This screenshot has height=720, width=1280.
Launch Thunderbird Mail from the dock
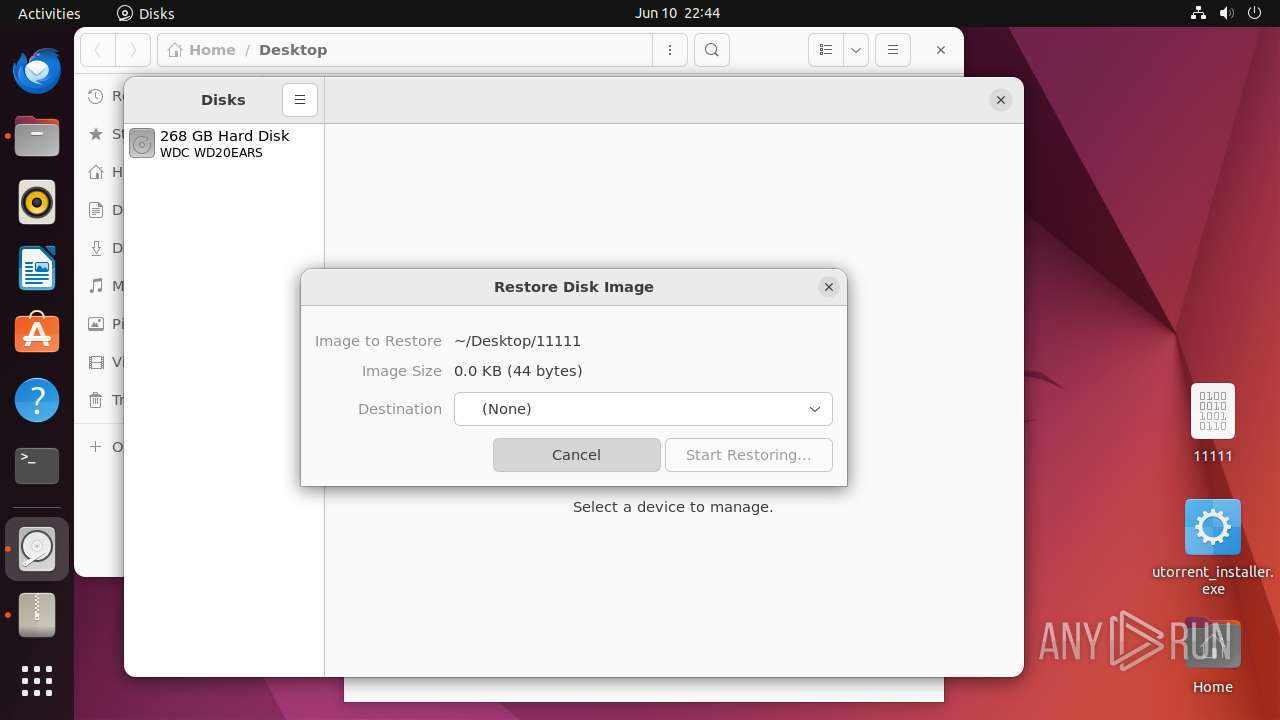point(37,71)
